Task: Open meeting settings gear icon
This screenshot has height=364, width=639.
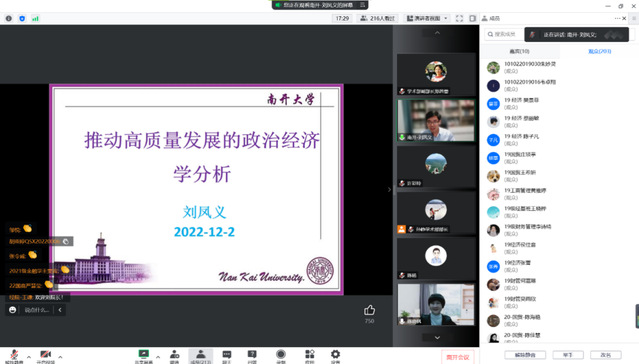Action: tap(335, 356)
